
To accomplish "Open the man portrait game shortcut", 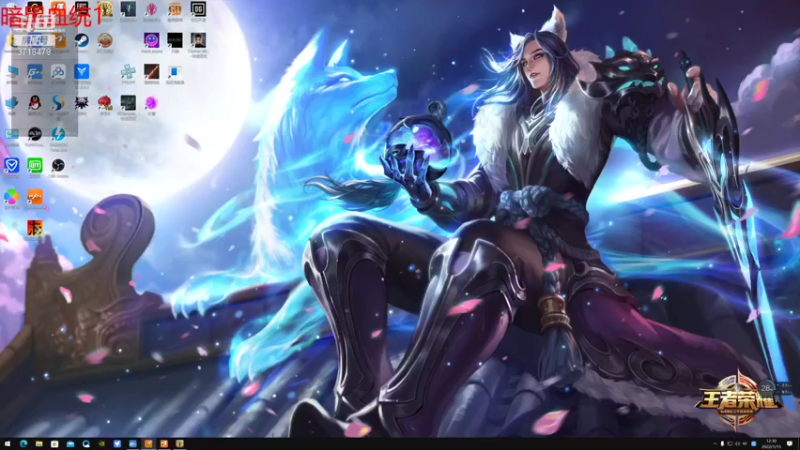I will [x=198, y=41].
